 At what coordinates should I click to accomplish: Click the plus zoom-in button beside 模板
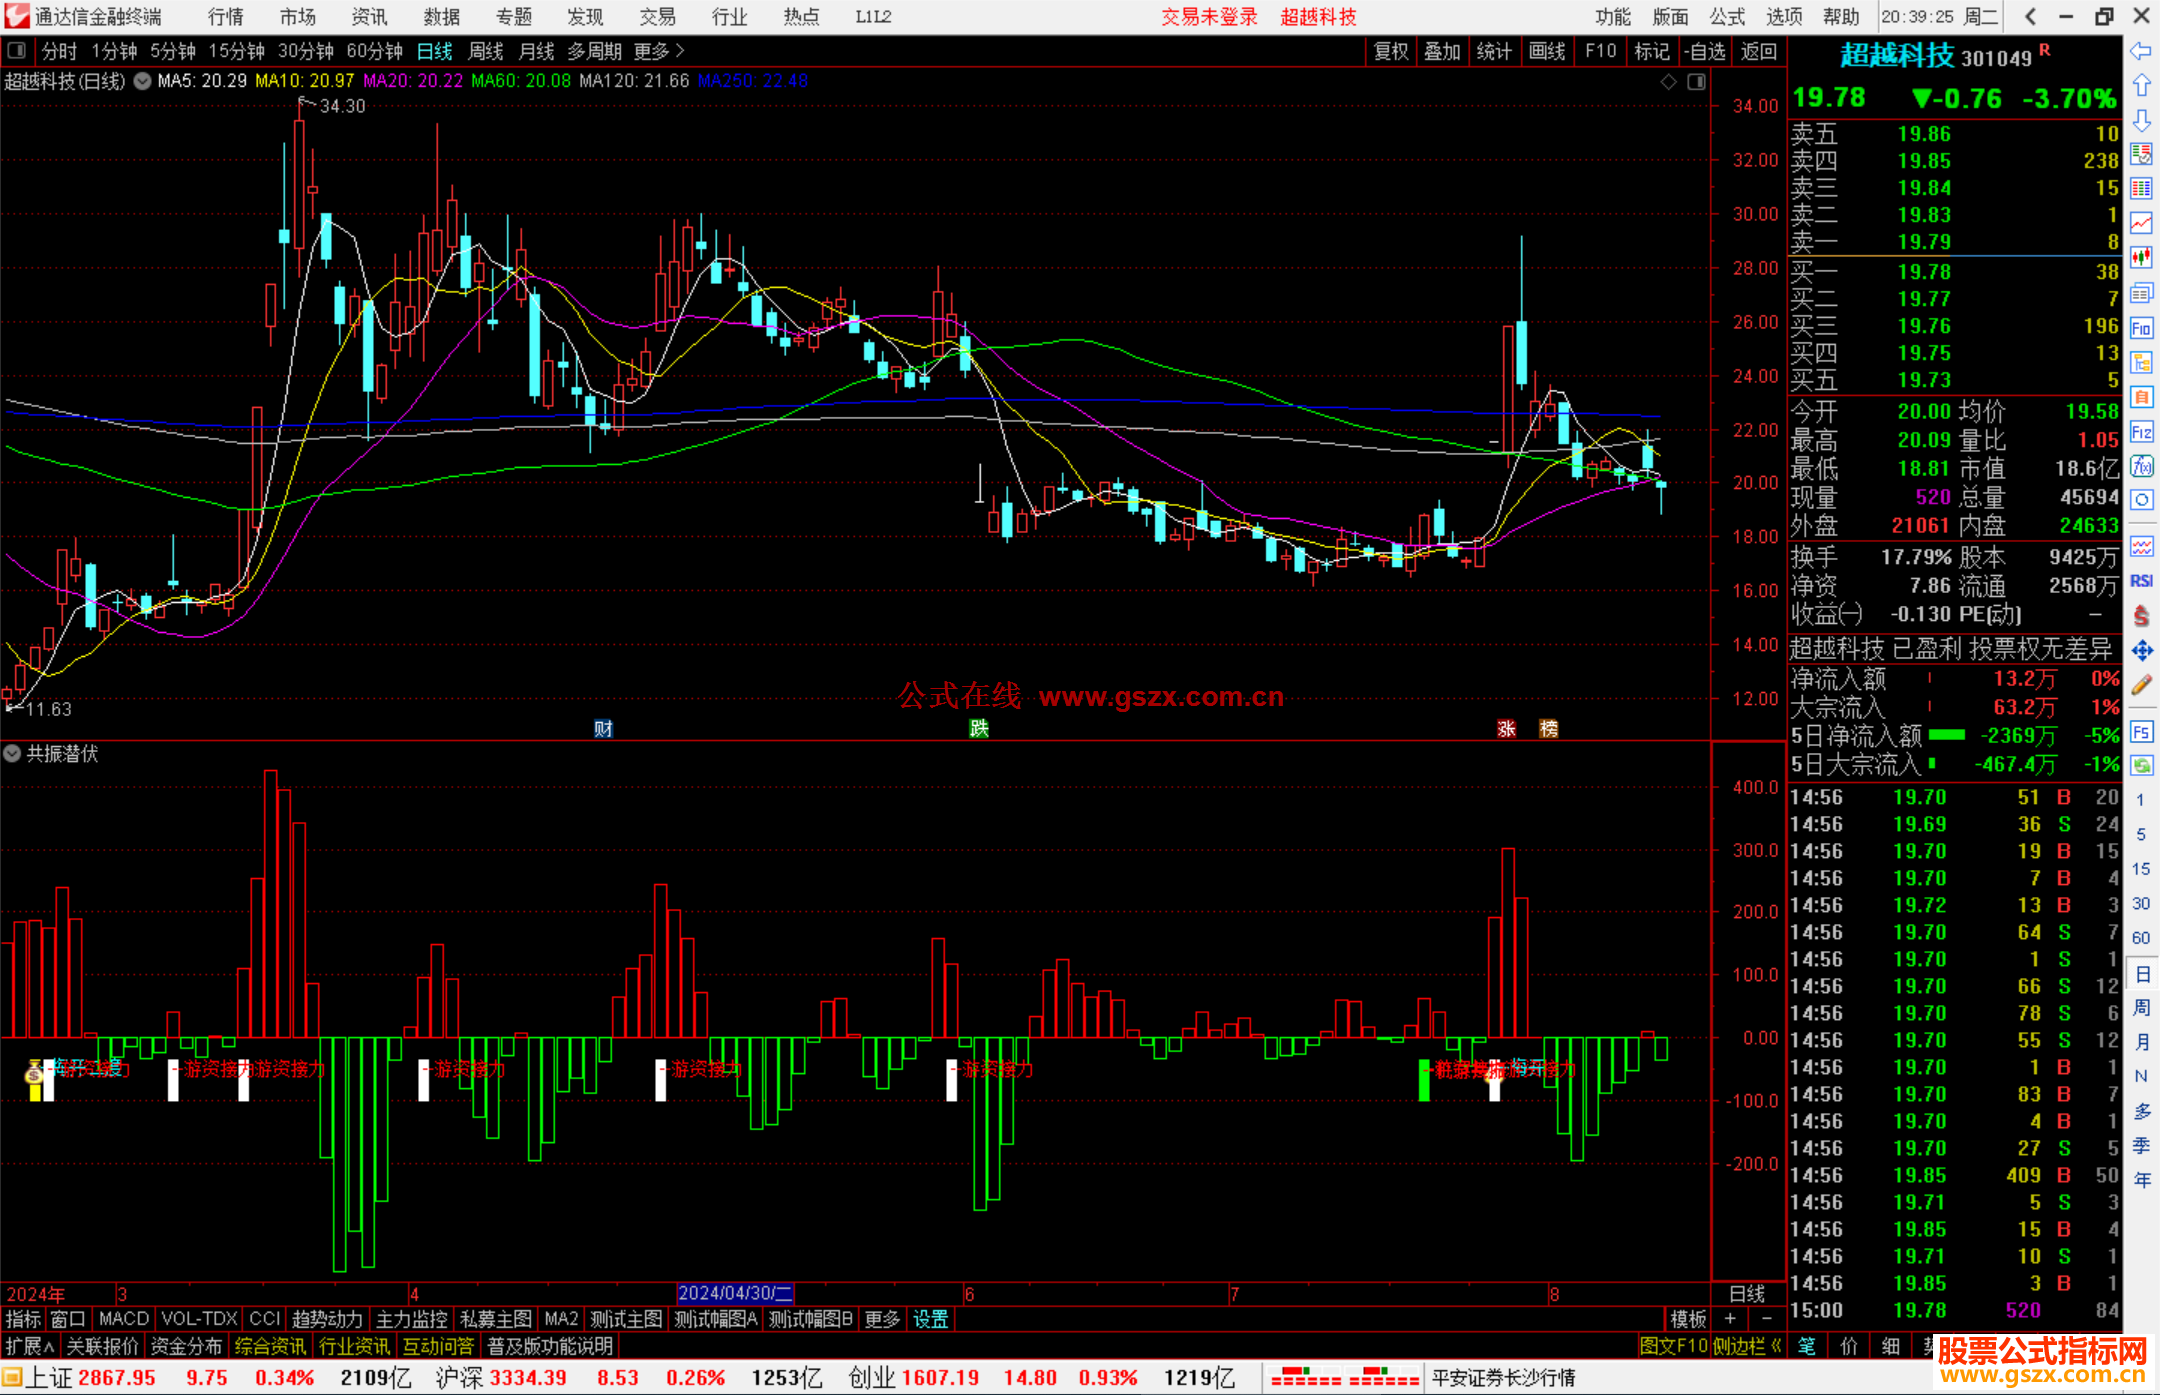pyautogui.click(x=1731, y=1319)
